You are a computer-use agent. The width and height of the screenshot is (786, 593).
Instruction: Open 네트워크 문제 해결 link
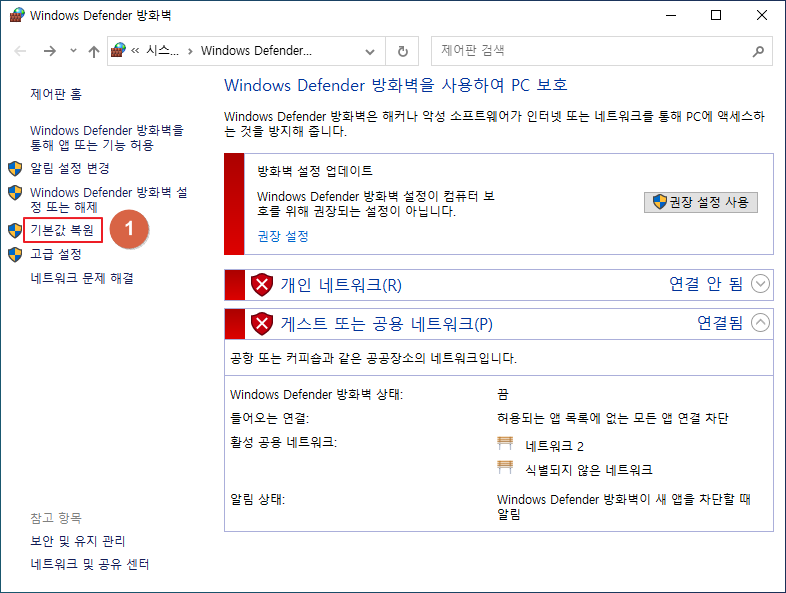pos(82,278)
